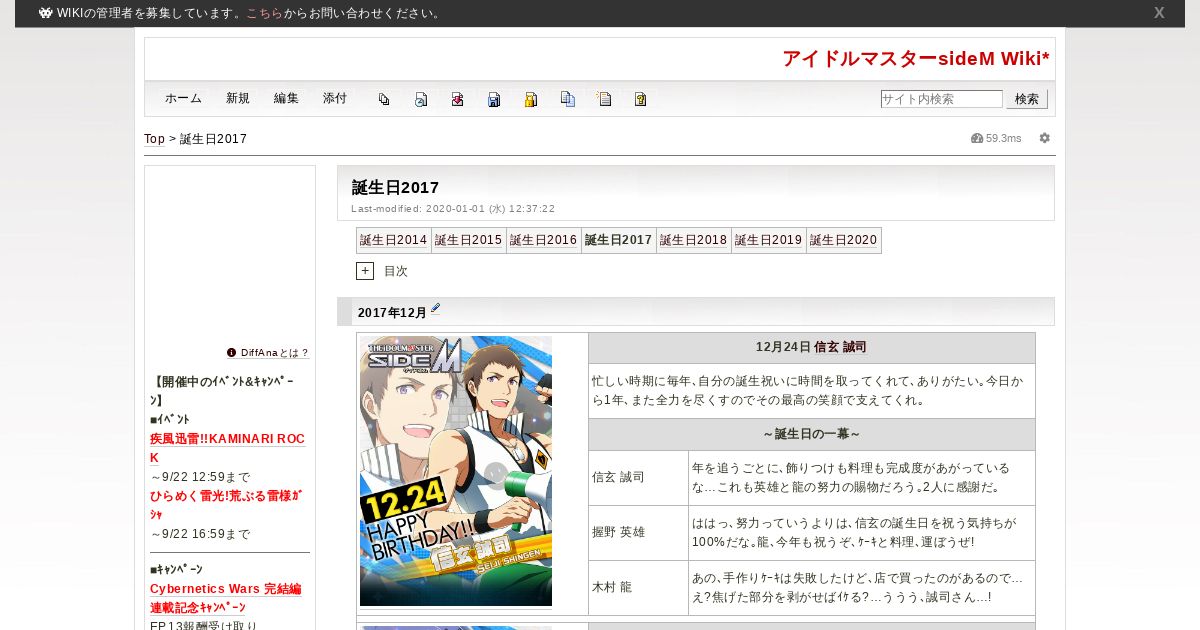This screenshot has height=630, width=1200.
Task: Click the ～誕生日の一幕～ table header
Action: point(812,434)
